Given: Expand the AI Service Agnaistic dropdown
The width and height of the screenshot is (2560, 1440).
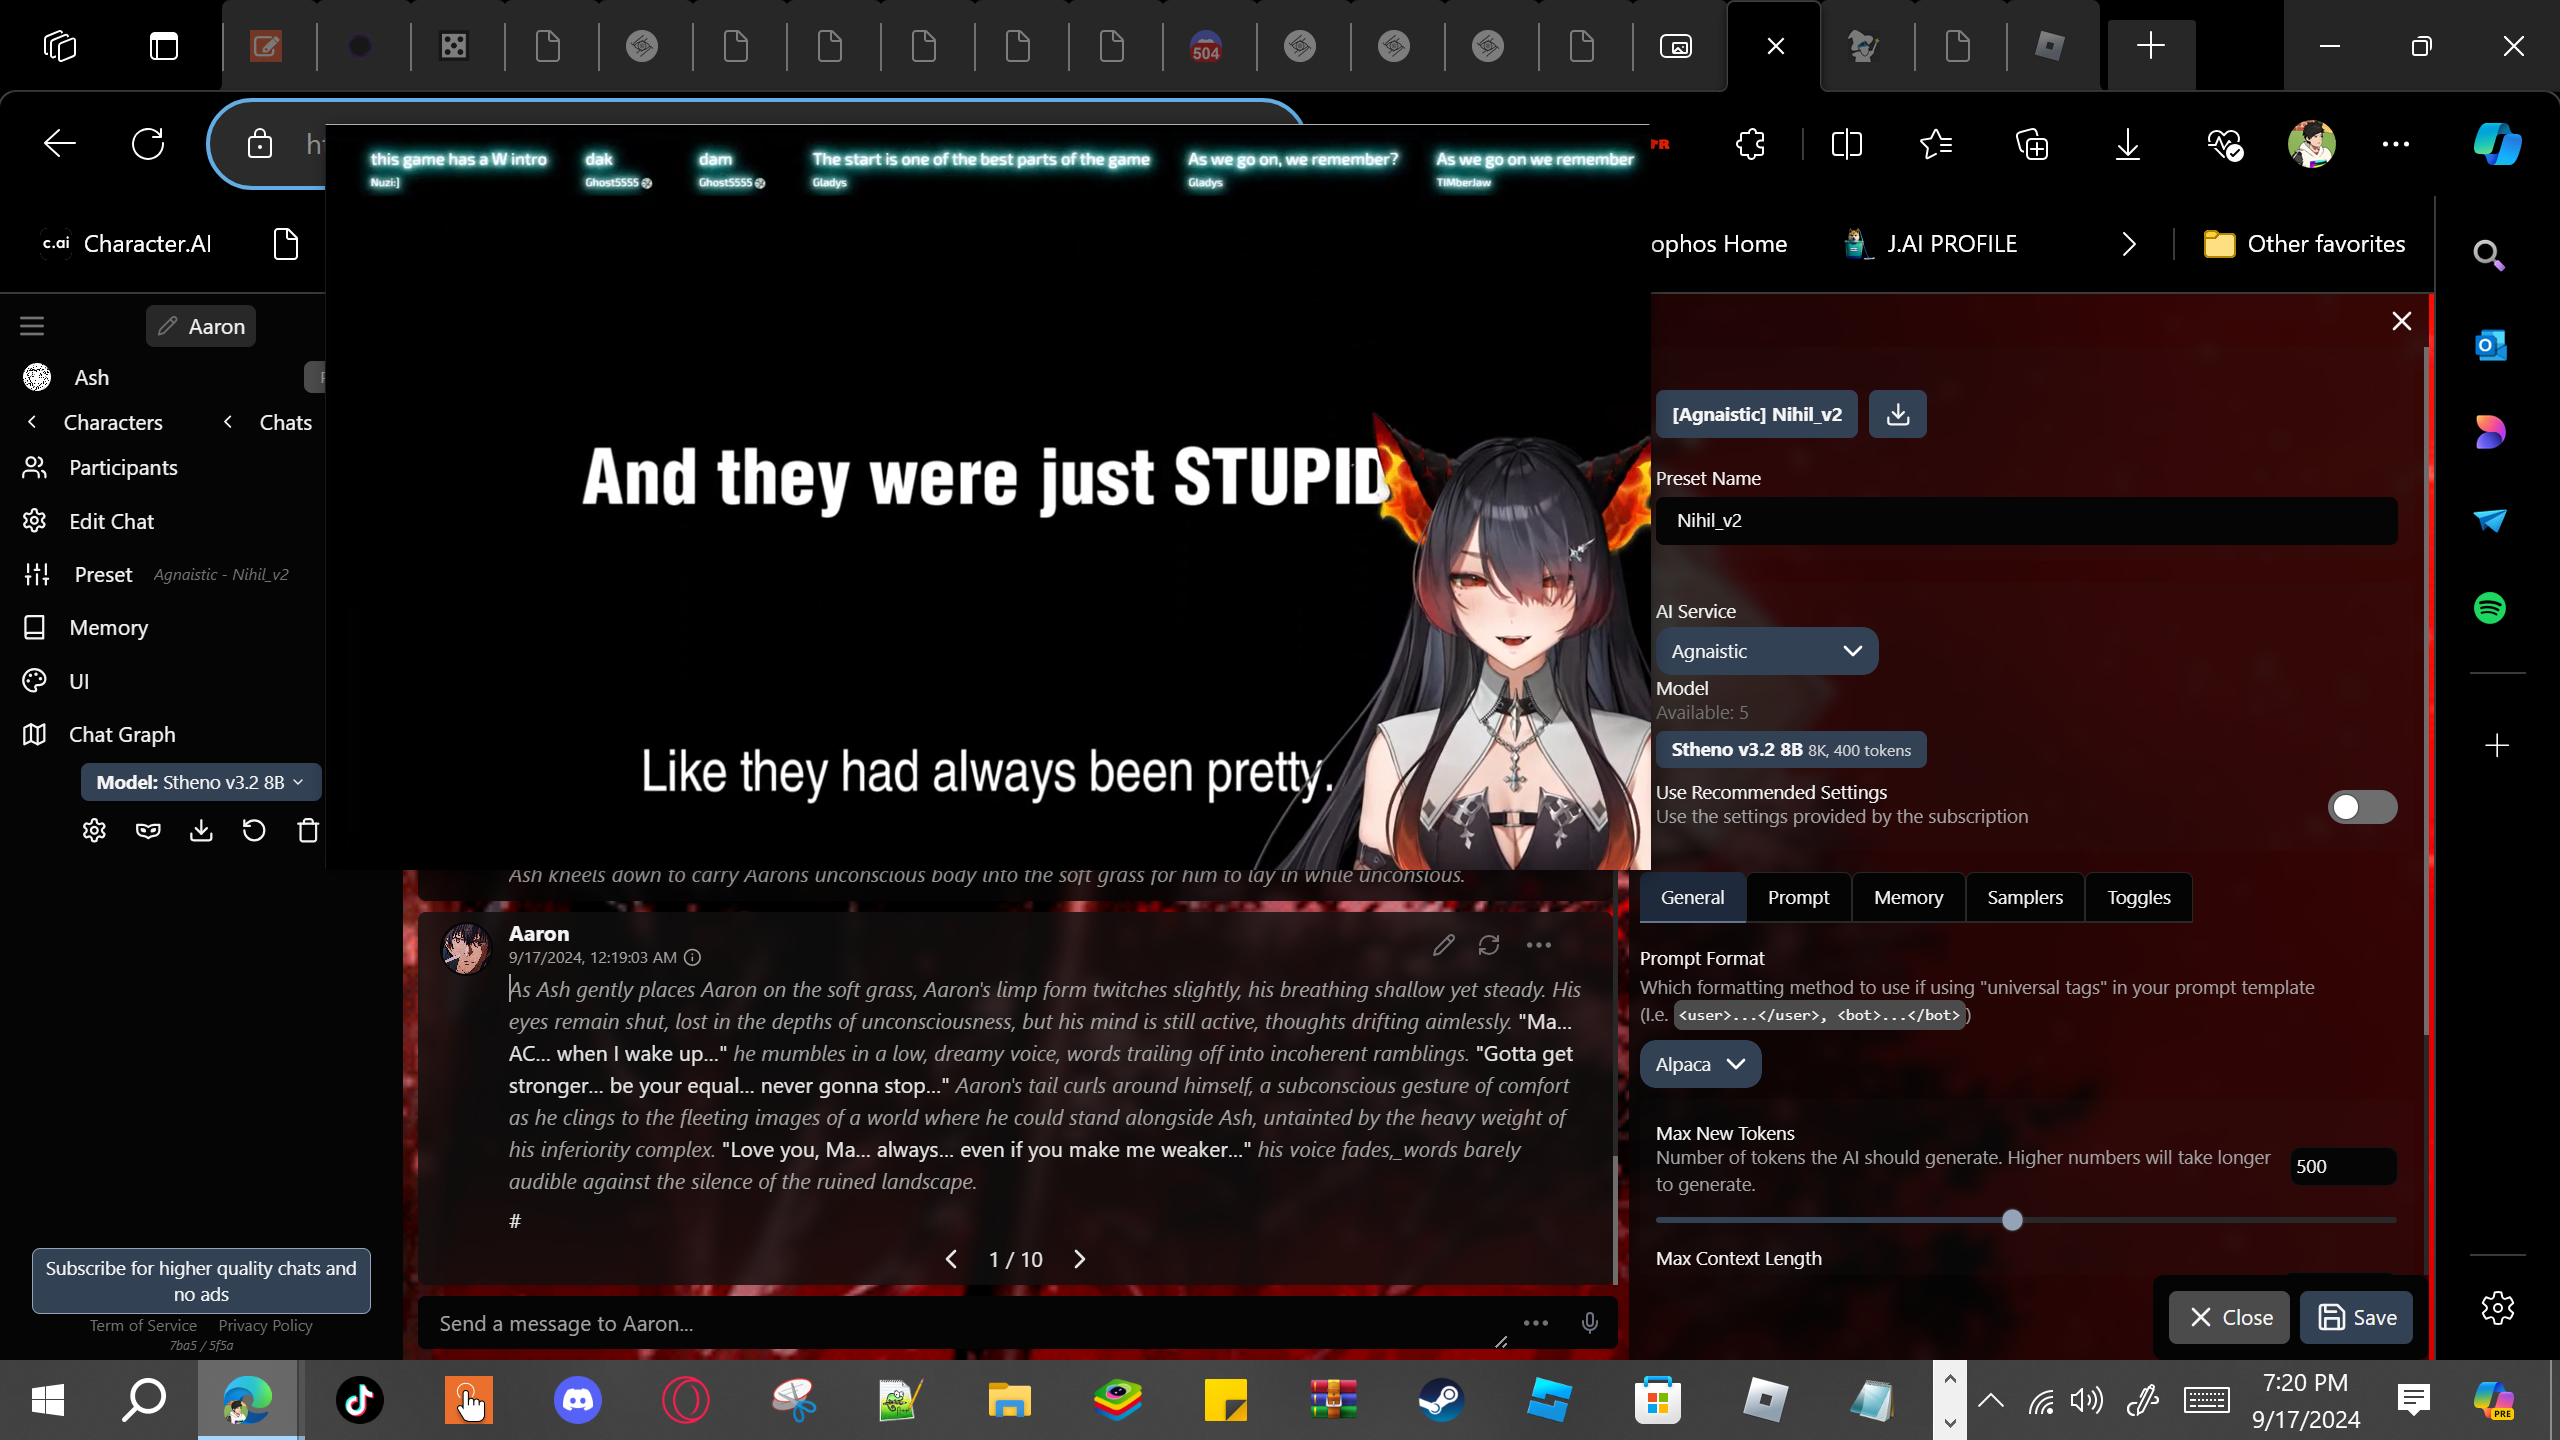Looking at the screenshot, I should tap(1766, 651).
